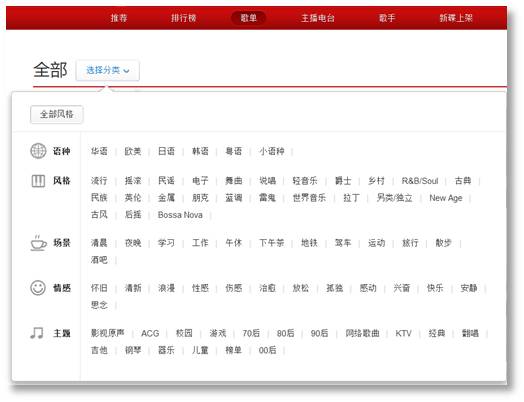Select the 学习 scene
524x402 pixels.
tap(166, 243)
